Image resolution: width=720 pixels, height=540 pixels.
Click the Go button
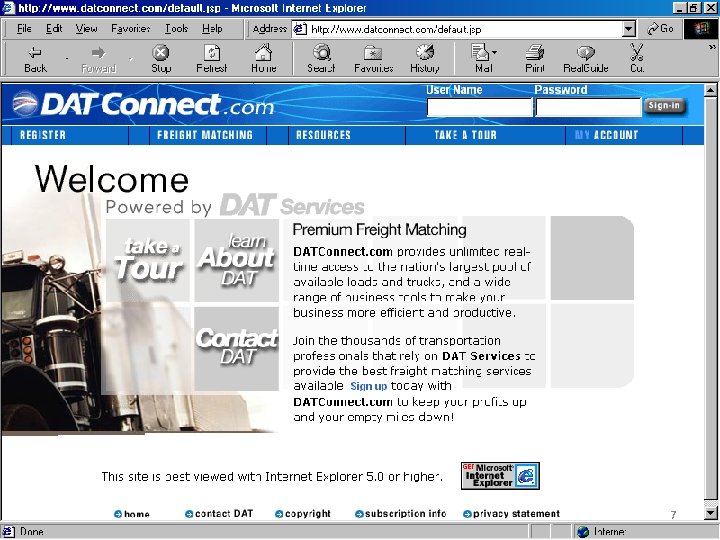point(660,29)
